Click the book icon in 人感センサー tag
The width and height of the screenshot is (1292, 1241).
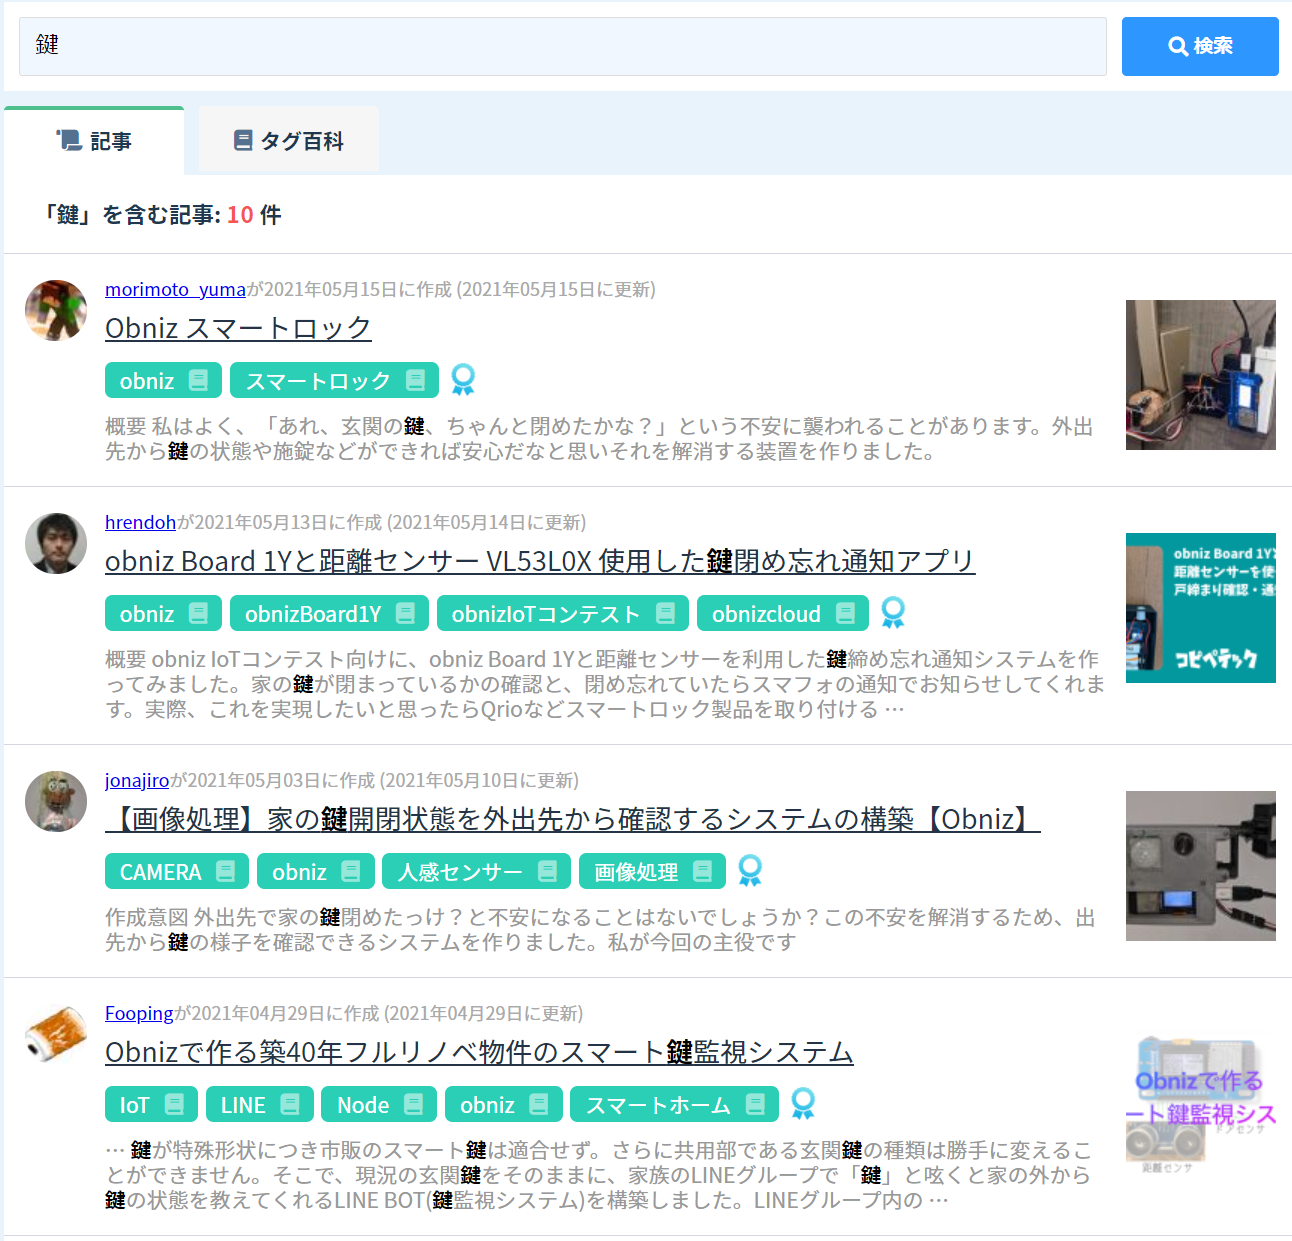[x=547, y=872]
